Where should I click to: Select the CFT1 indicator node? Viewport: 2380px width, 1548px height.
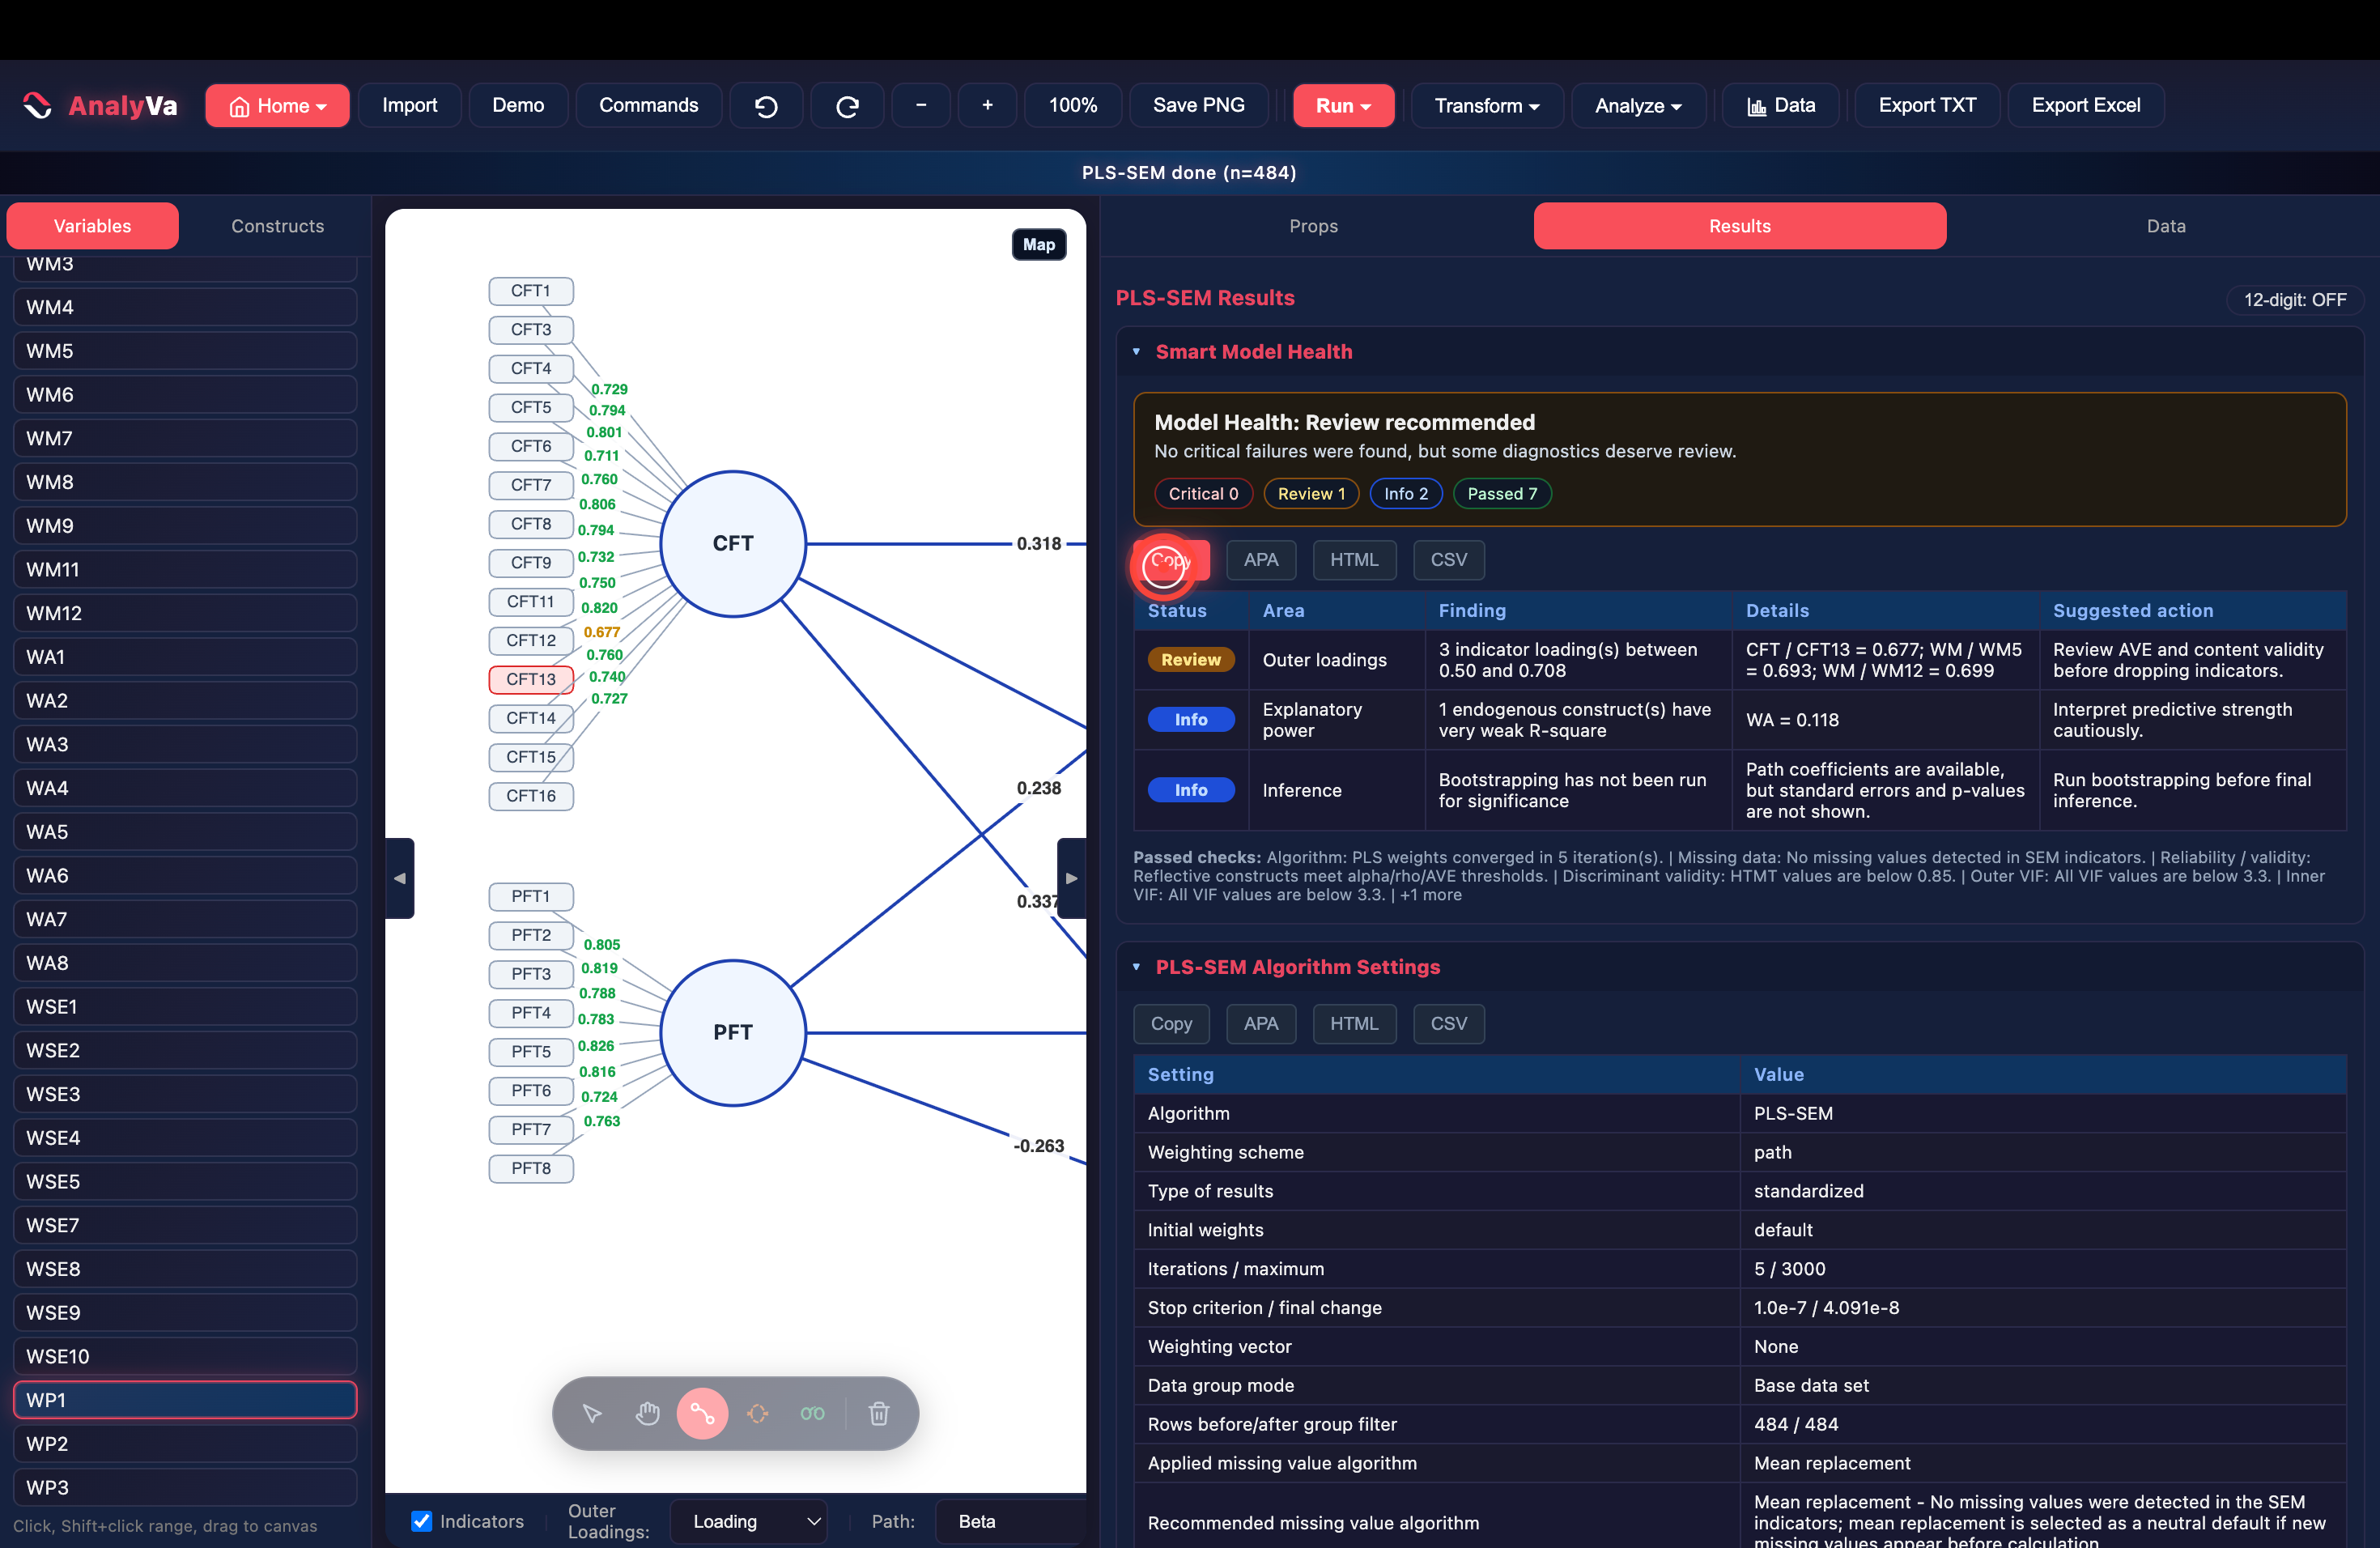(x=531, y=291)
